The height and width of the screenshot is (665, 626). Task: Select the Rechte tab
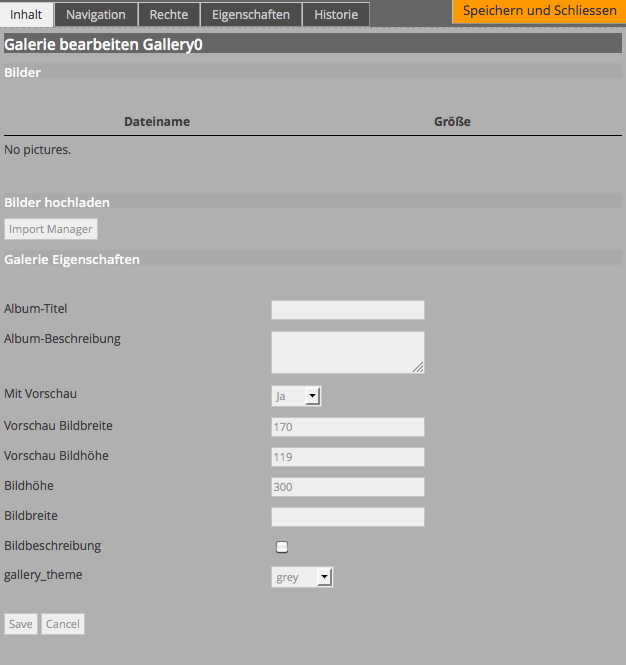click(x=169, y=14)
